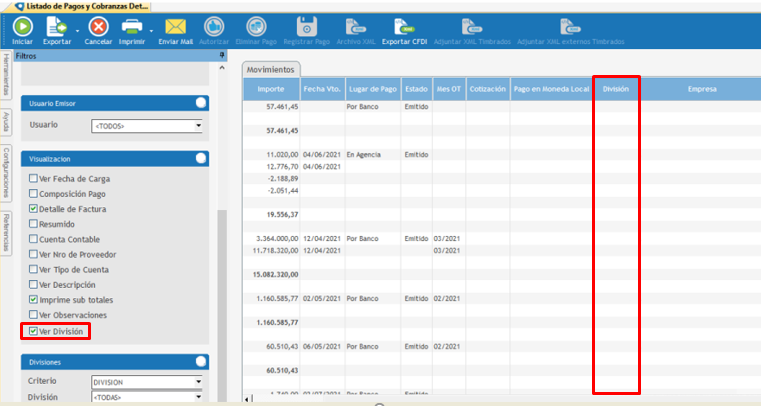The height and width of the screenshot is (406, 761).
Task: Open the Imprimir dropdown arrow
Action: [151, 31]
